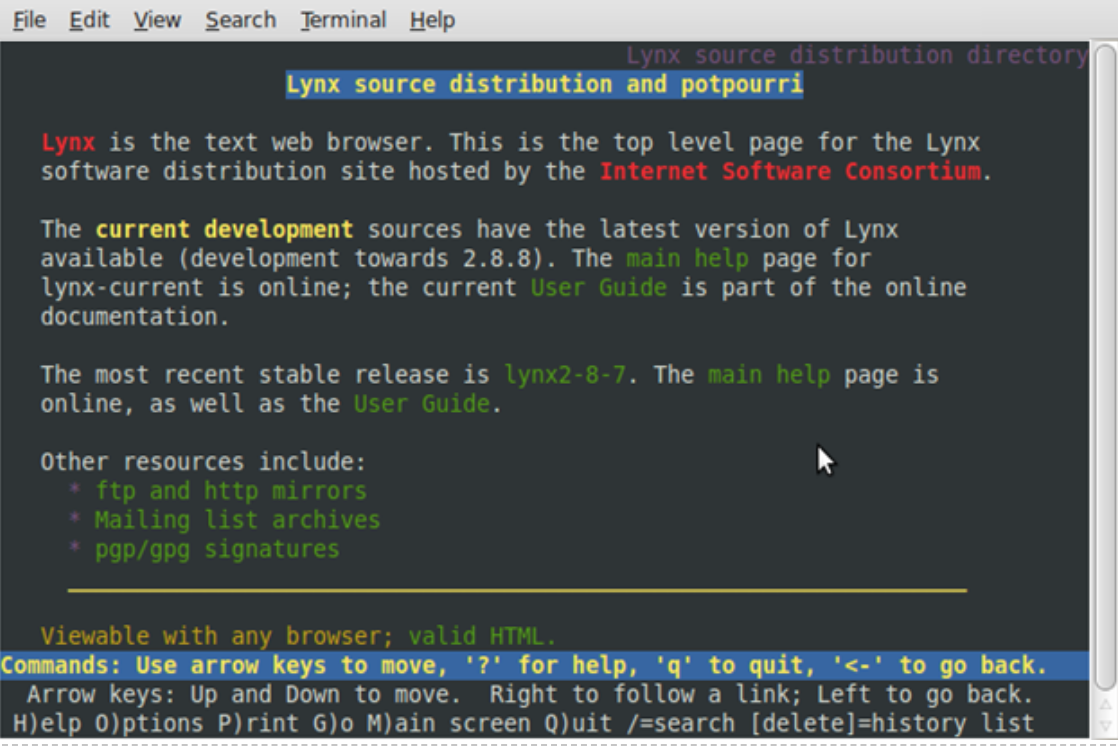1118x750 pixels.
Task: Follow the Internet Software Consortium link
Action: 789,171
